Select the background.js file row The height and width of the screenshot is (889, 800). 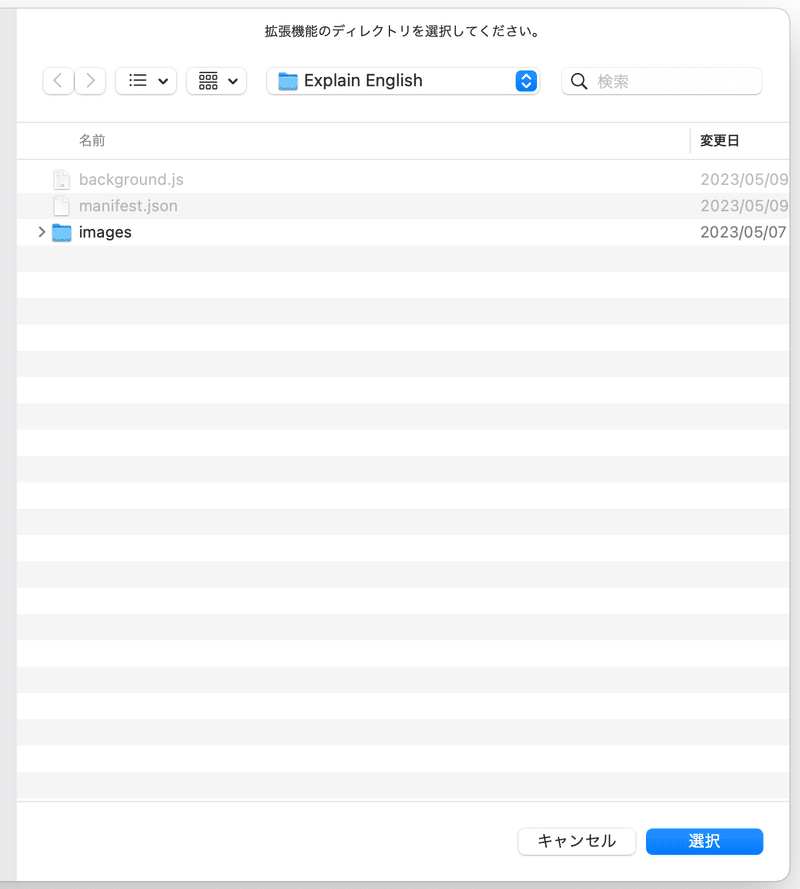403,179
